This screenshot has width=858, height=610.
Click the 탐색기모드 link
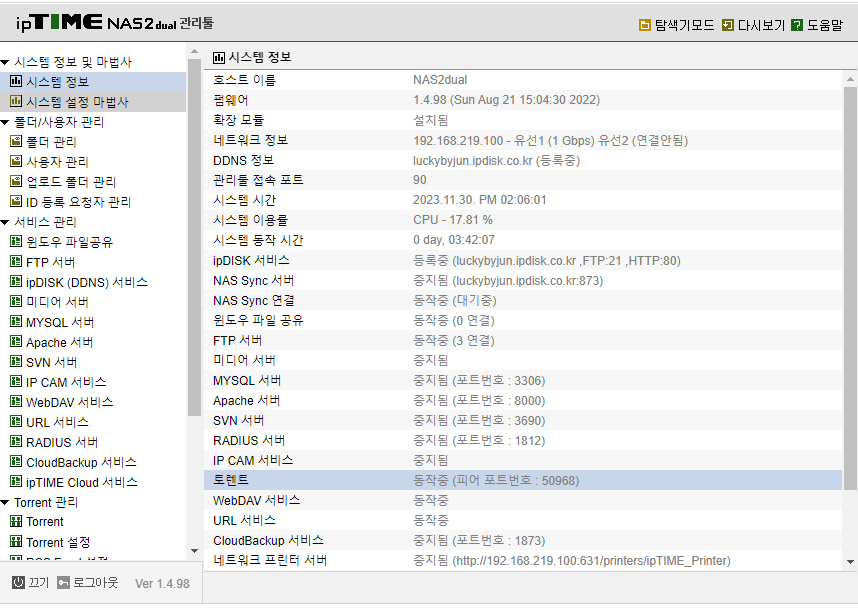click(684, 25)
